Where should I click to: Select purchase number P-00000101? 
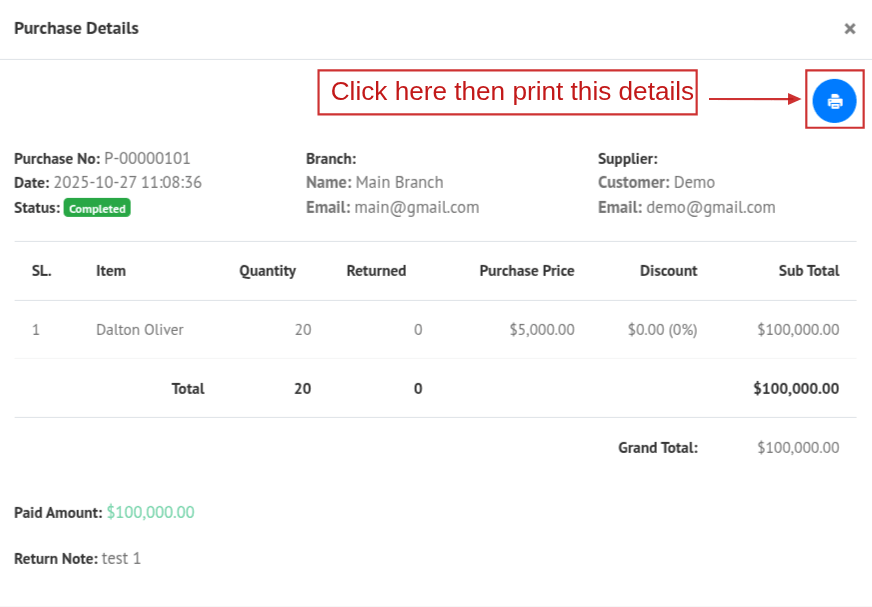(147, 158)
